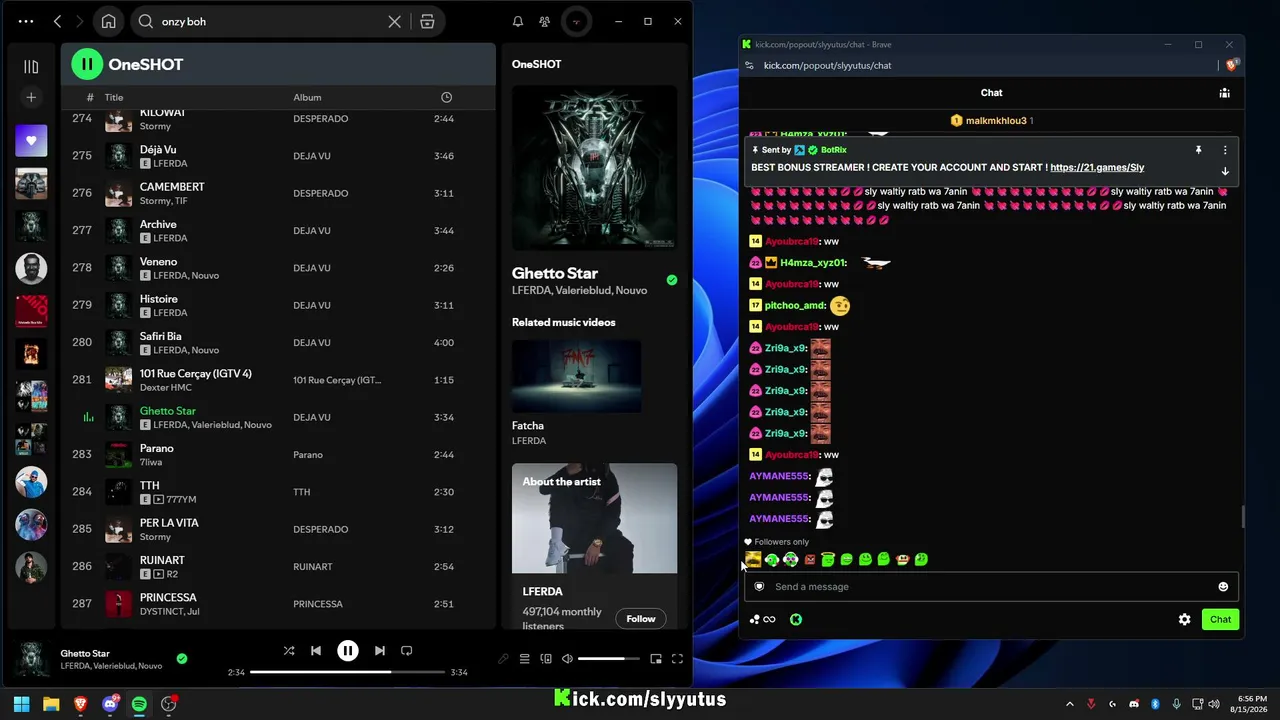Open the Spotify three-dot menu
The image size is (1280, 720).
pos(26,21)
